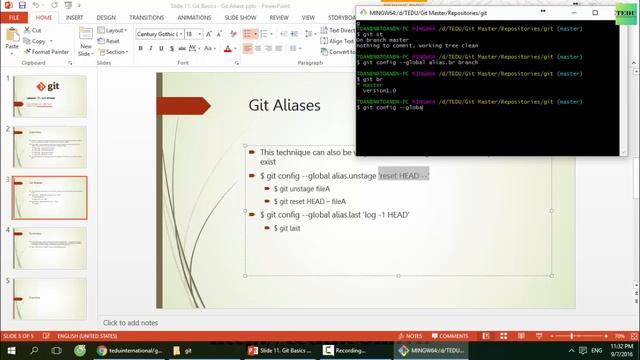Toggle Bullets list button
Image resolution: width=640 pixels, height=360 pixels.
[x=247, y=34]
